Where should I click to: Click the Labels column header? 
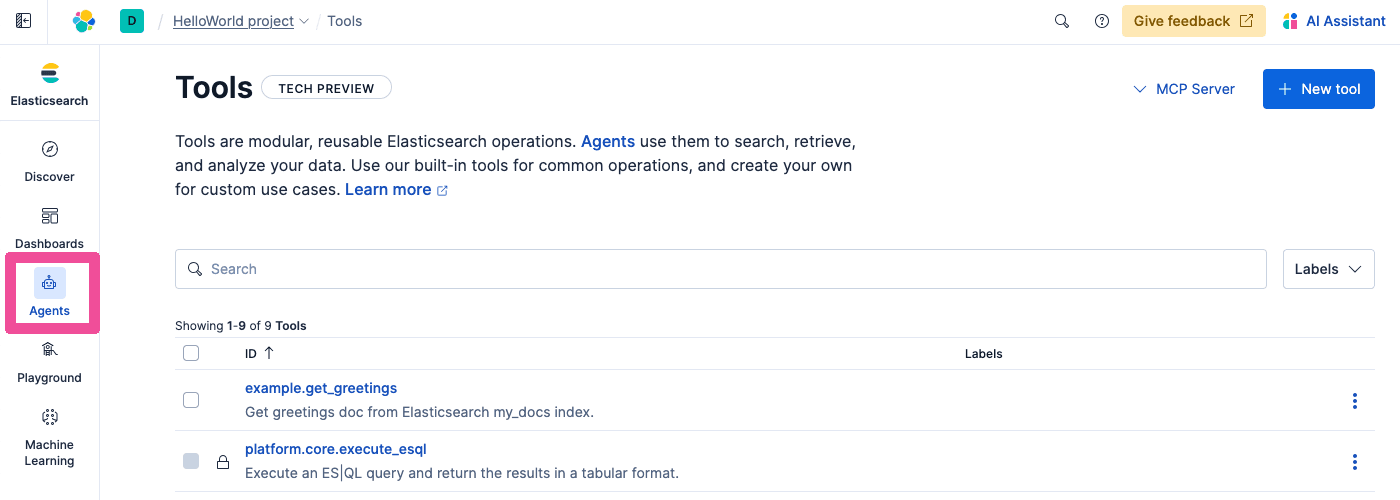[x=983, y=354]
